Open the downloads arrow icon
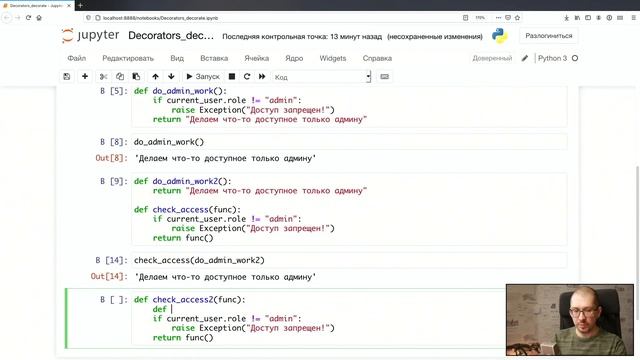Image resolution: width=640 pixels, height=360 pixels. (567, 18)
